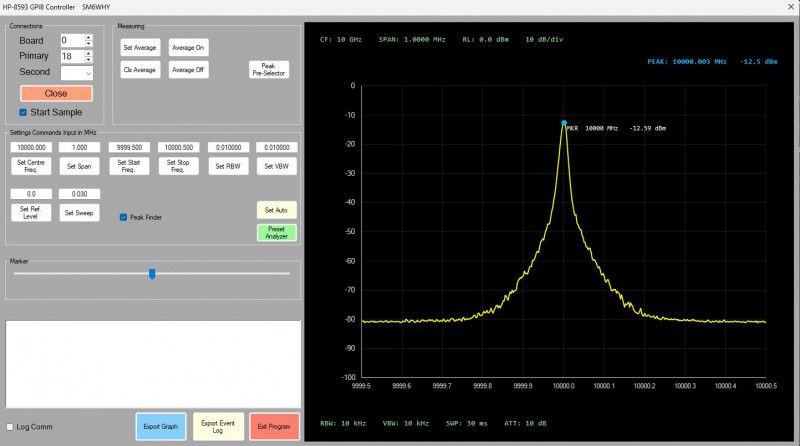
Task: Decrease the Primary address with down arrow
Action: 89,60
